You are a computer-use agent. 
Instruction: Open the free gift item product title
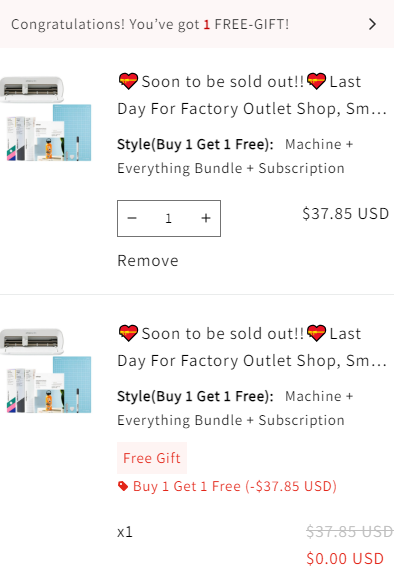click(252, 347)
